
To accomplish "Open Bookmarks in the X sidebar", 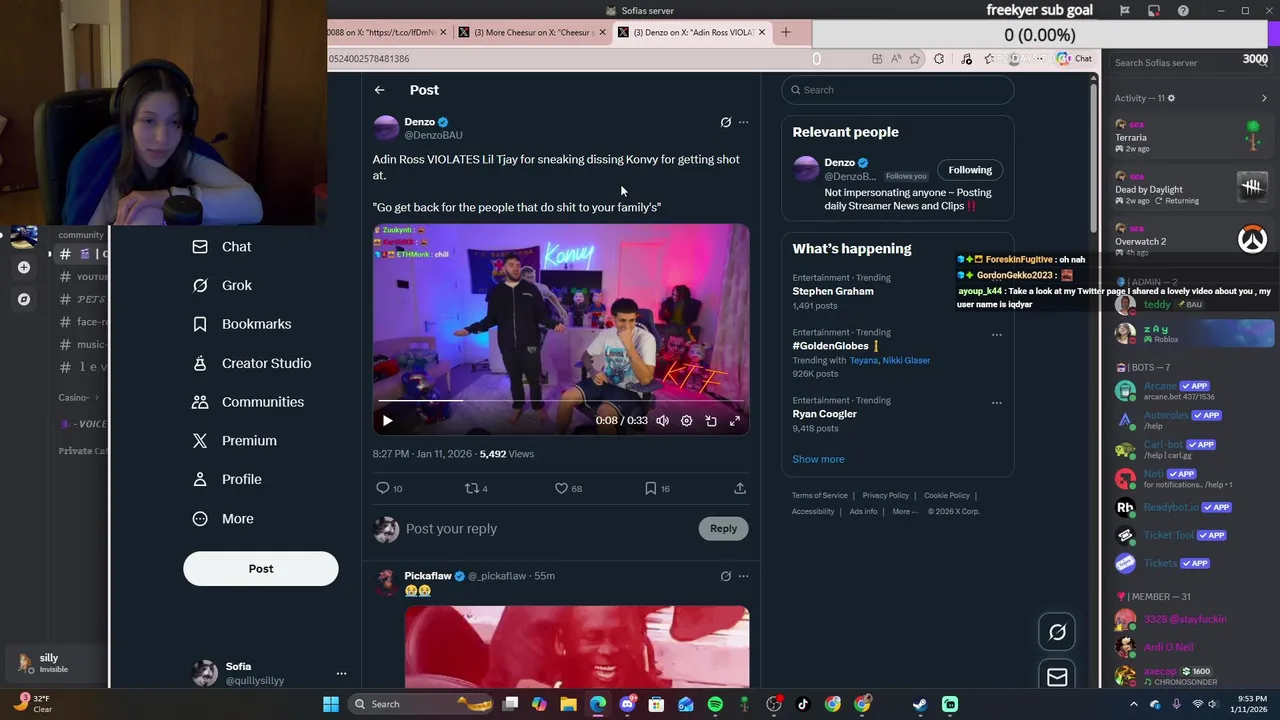I will pos(242,324).
